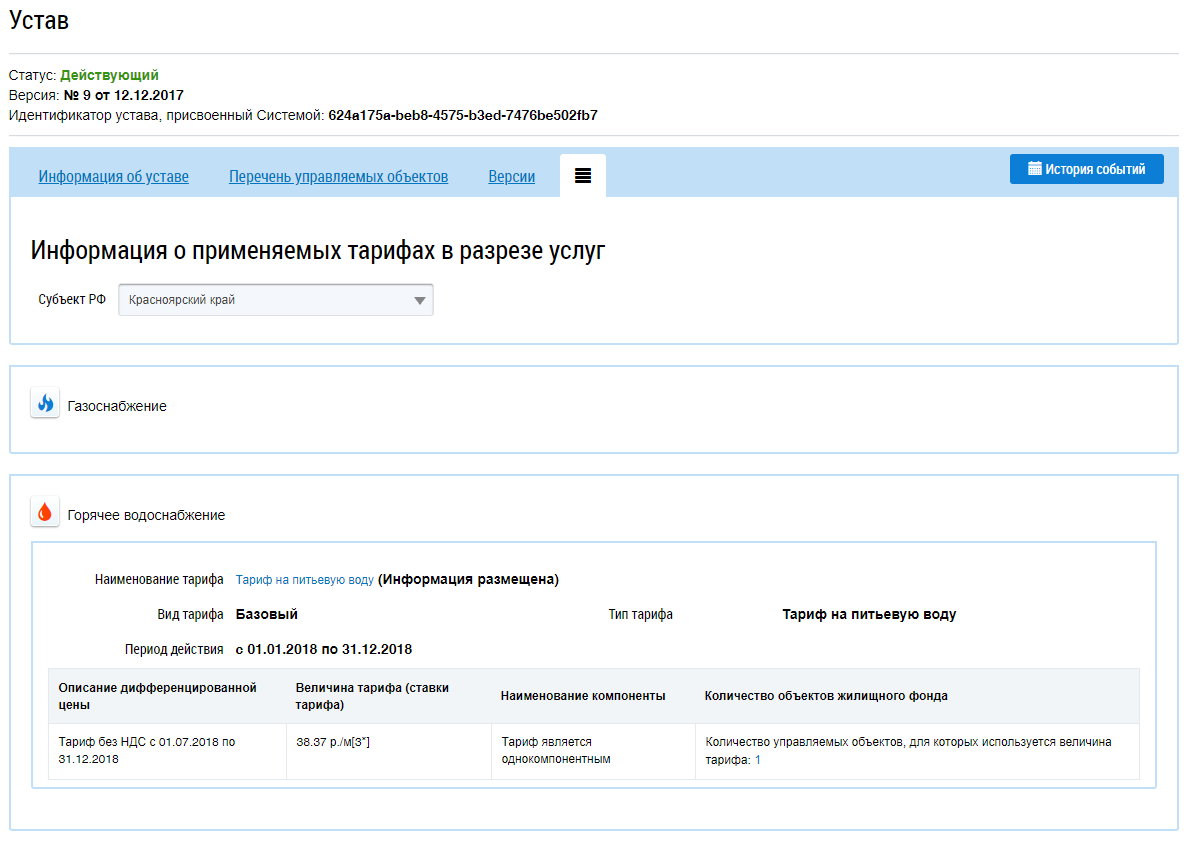Click the Горячее водоснабжение section title text
1191x842 pixels.
coord(146,515)
